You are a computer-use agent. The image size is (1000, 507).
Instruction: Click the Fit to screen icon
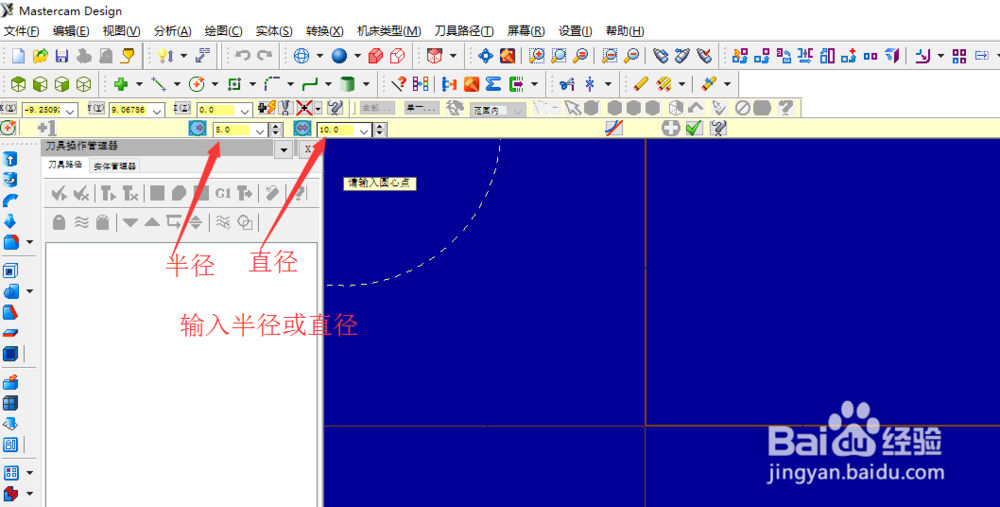point(486,56)
